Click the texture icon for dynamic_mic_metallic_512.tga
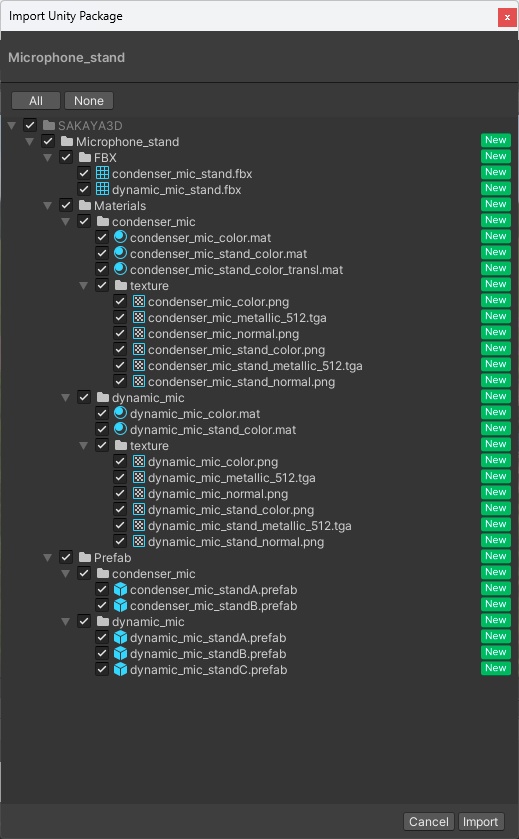Image resolution: width=519 pixels, height=839 pixels. coord(139,477)
